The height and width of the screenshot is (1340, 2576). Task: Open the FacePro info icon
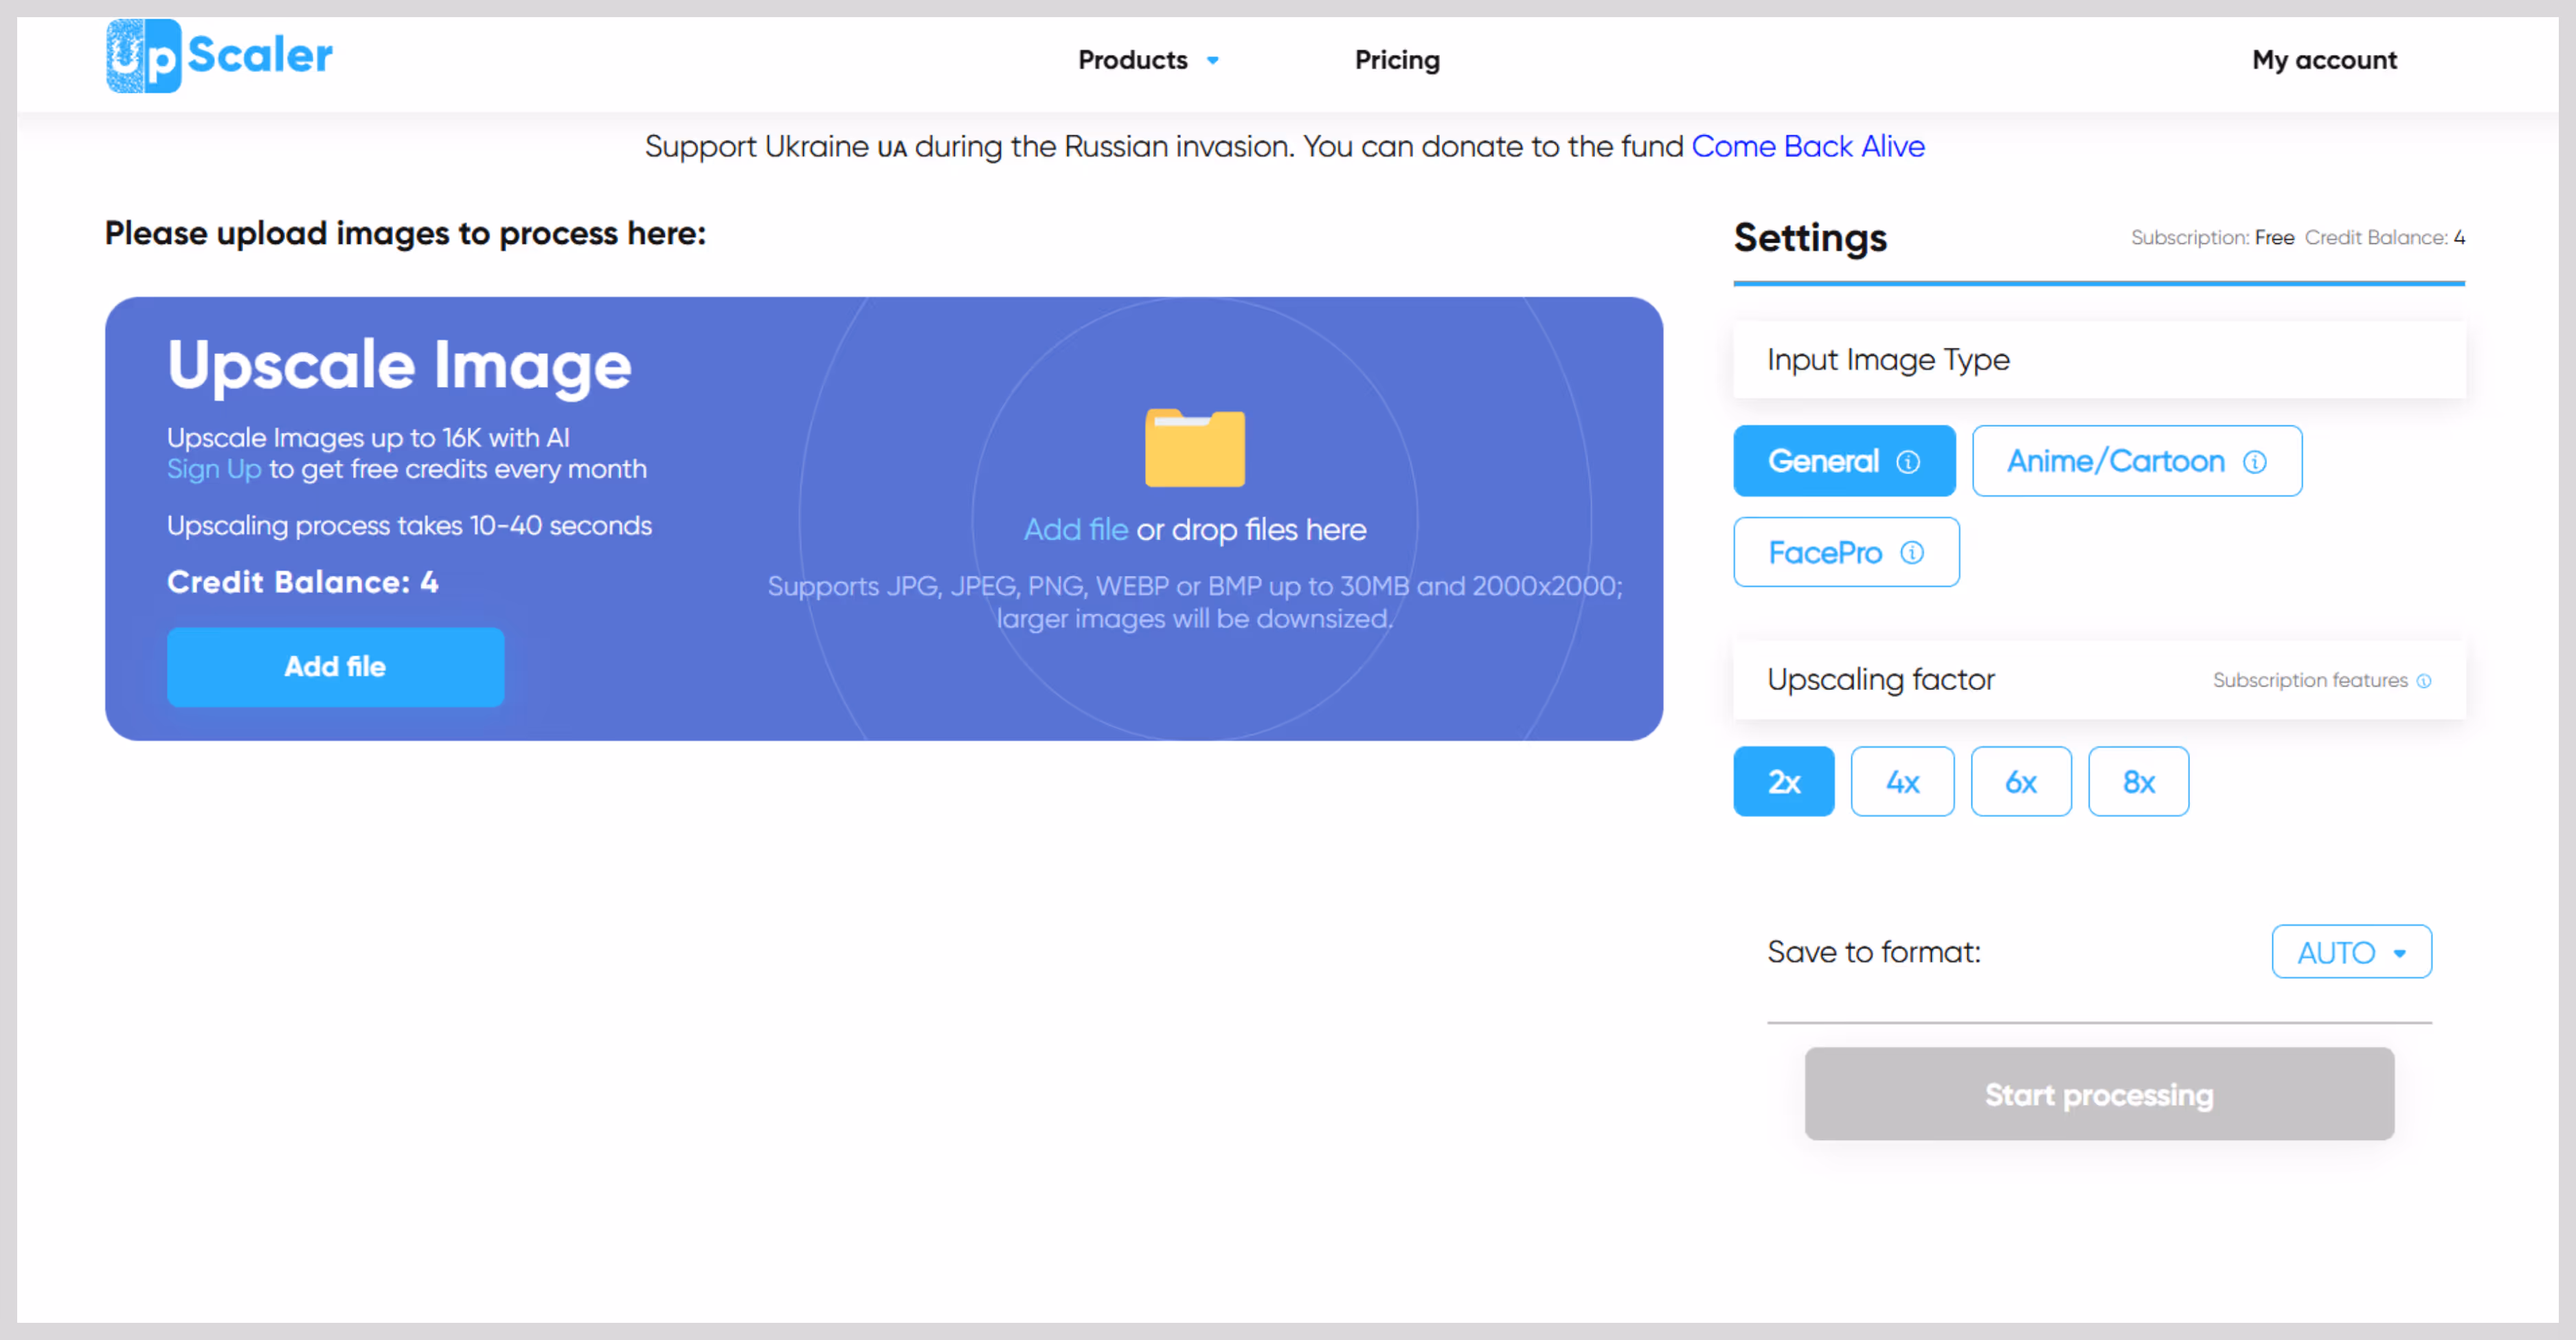pos(1912,553)
